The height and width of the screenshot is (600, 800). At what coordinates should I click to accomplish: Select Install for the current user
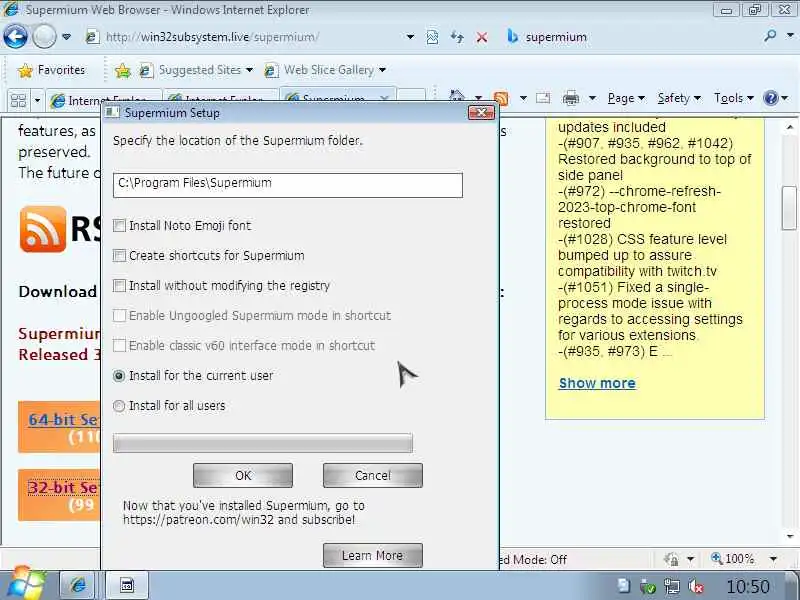[119, 376]
